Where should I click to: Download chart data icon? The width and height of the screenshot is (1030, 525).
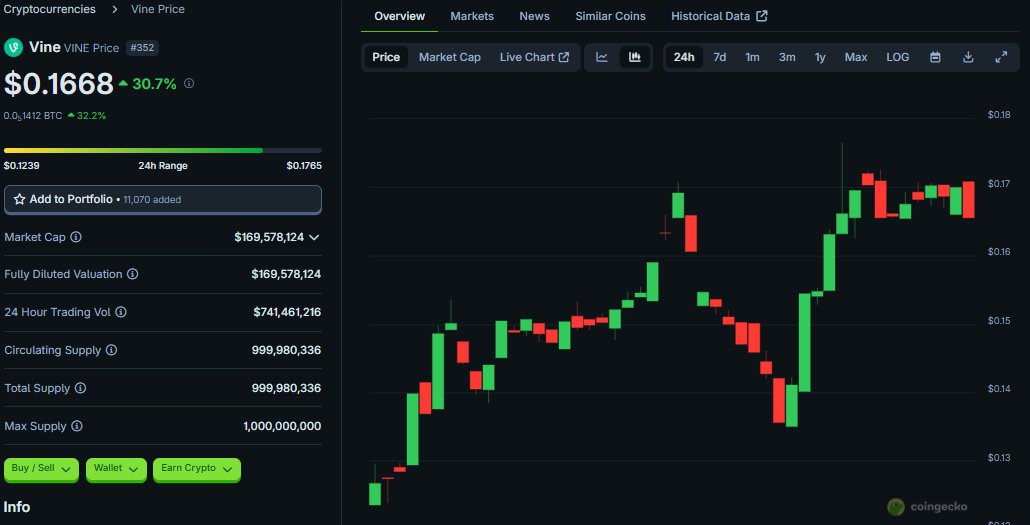pyautogui.click(x=968, y=57)
